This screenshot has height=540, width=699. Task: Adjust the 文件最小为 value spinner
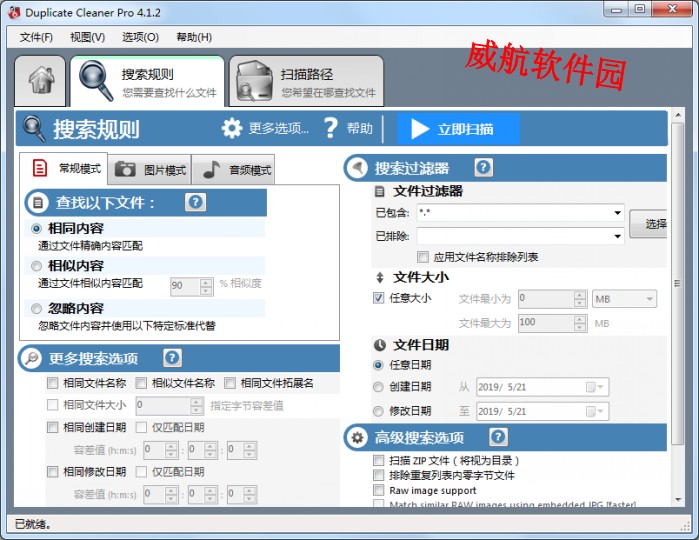[580, 299]
